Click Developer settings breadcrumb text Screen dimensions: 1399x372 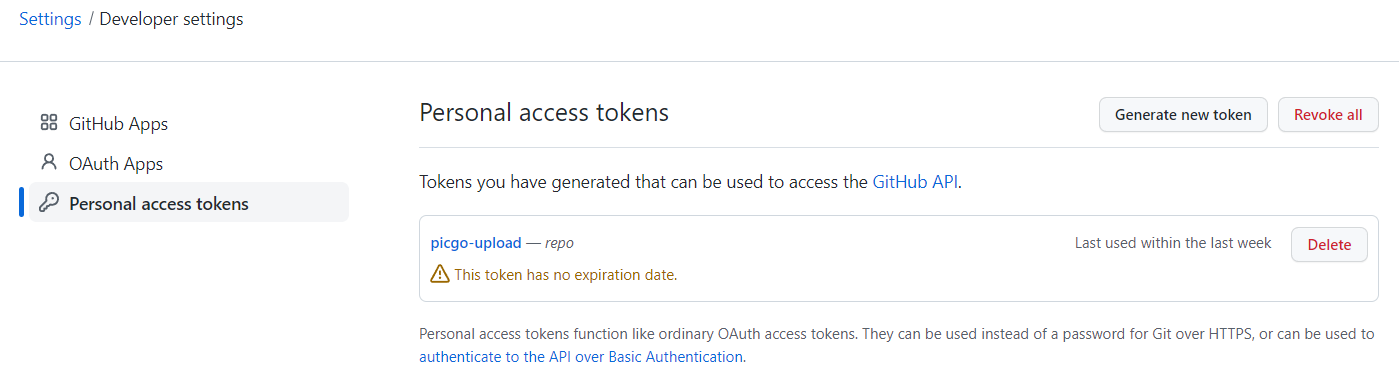tap(171, 19)
